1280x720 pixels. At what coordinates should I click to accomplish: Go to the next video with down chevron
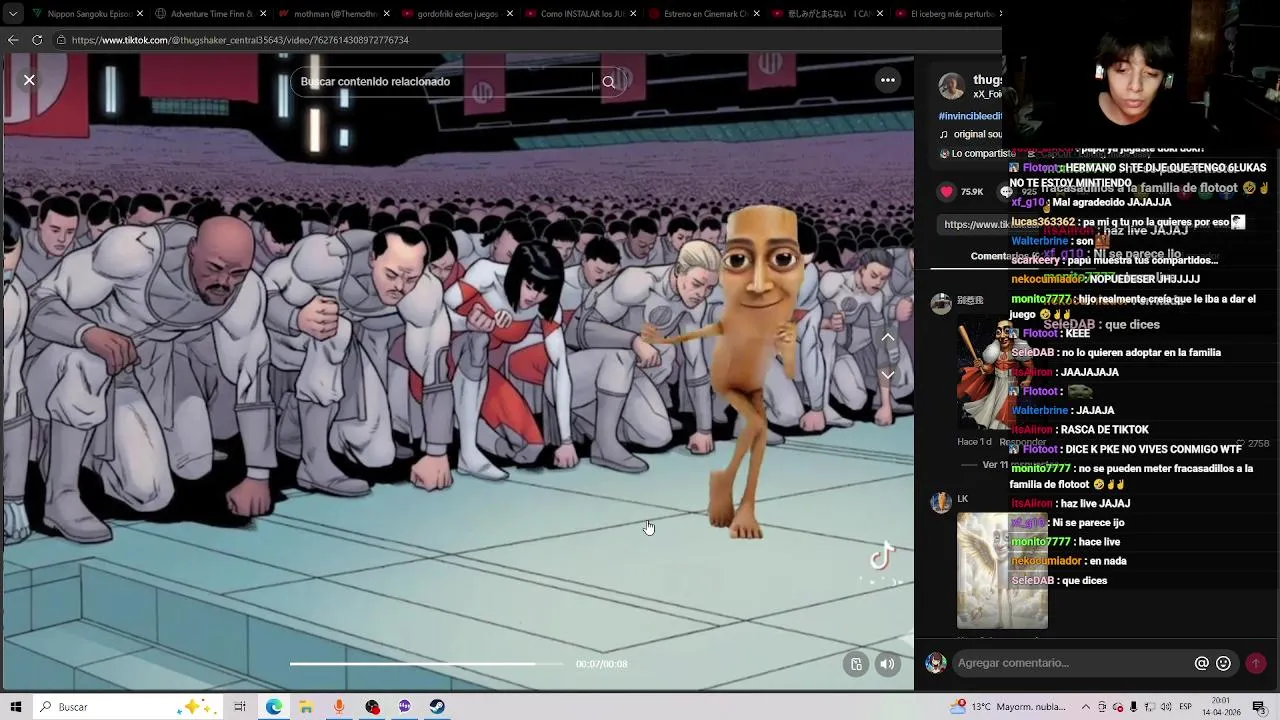888,375
